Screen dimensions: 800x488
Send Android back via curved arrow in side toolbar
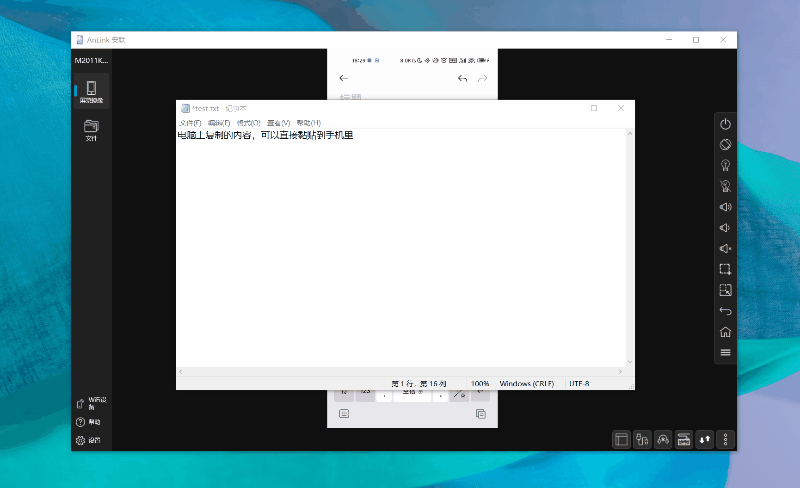[x=725, y=311]
